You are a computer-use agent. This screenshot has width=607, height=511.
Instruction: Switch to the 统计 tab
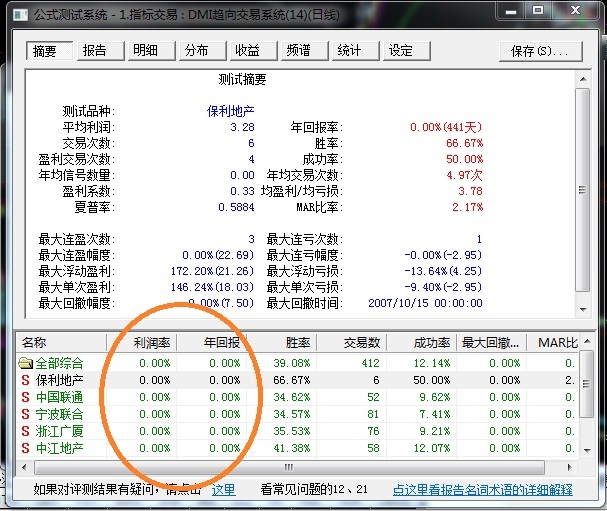(x=355, y=51)
